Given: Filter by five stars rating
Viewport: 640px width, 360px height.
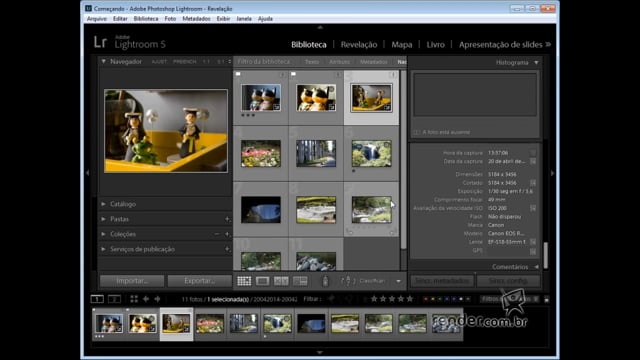Looking at the screenshot, I should [410, 299].
